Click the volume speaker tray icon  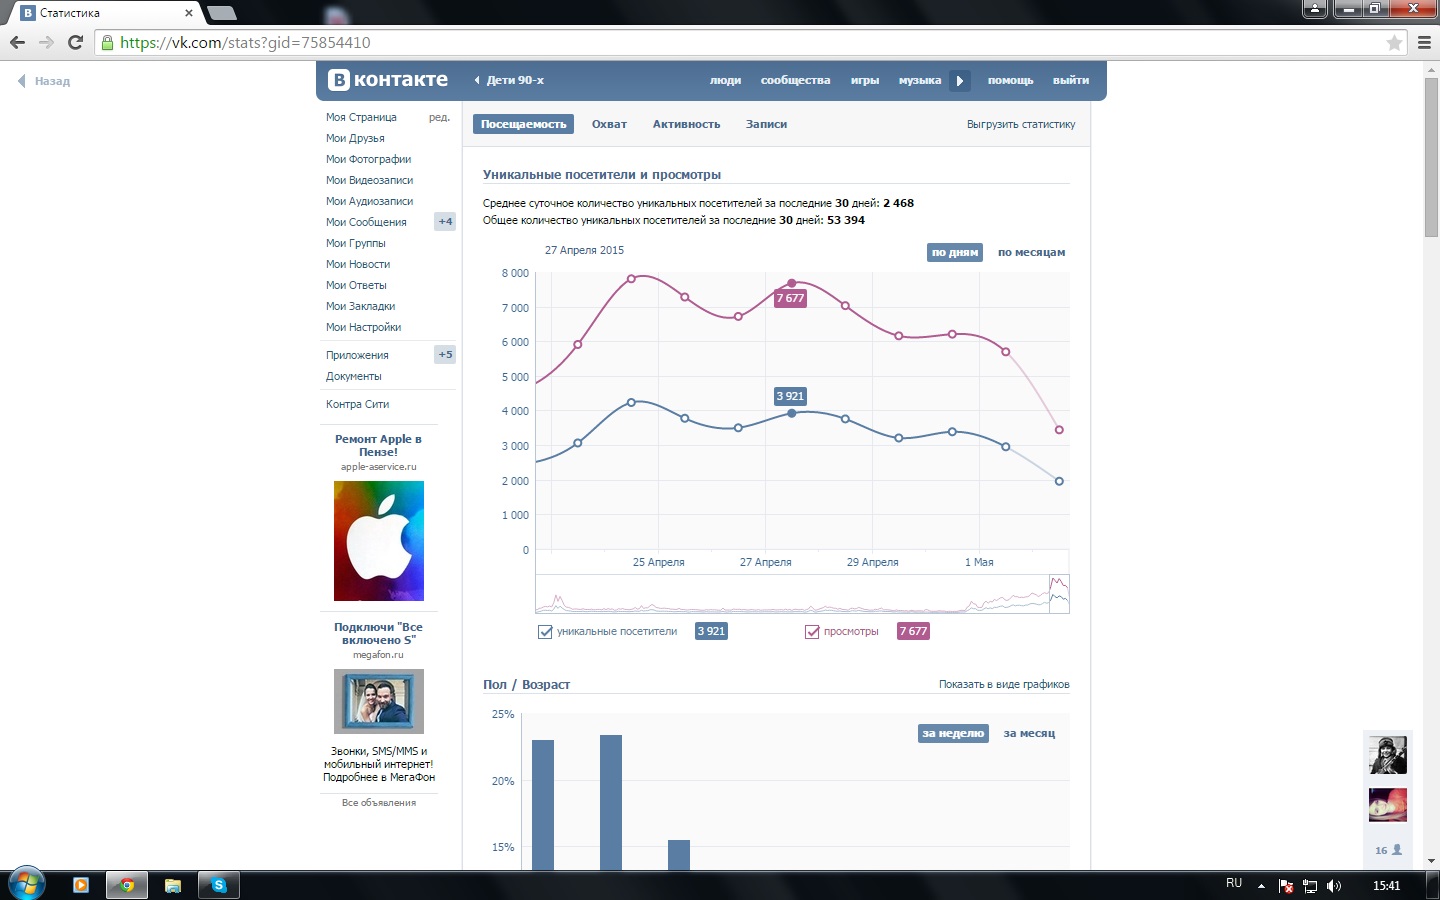[x=1333, y=886]
